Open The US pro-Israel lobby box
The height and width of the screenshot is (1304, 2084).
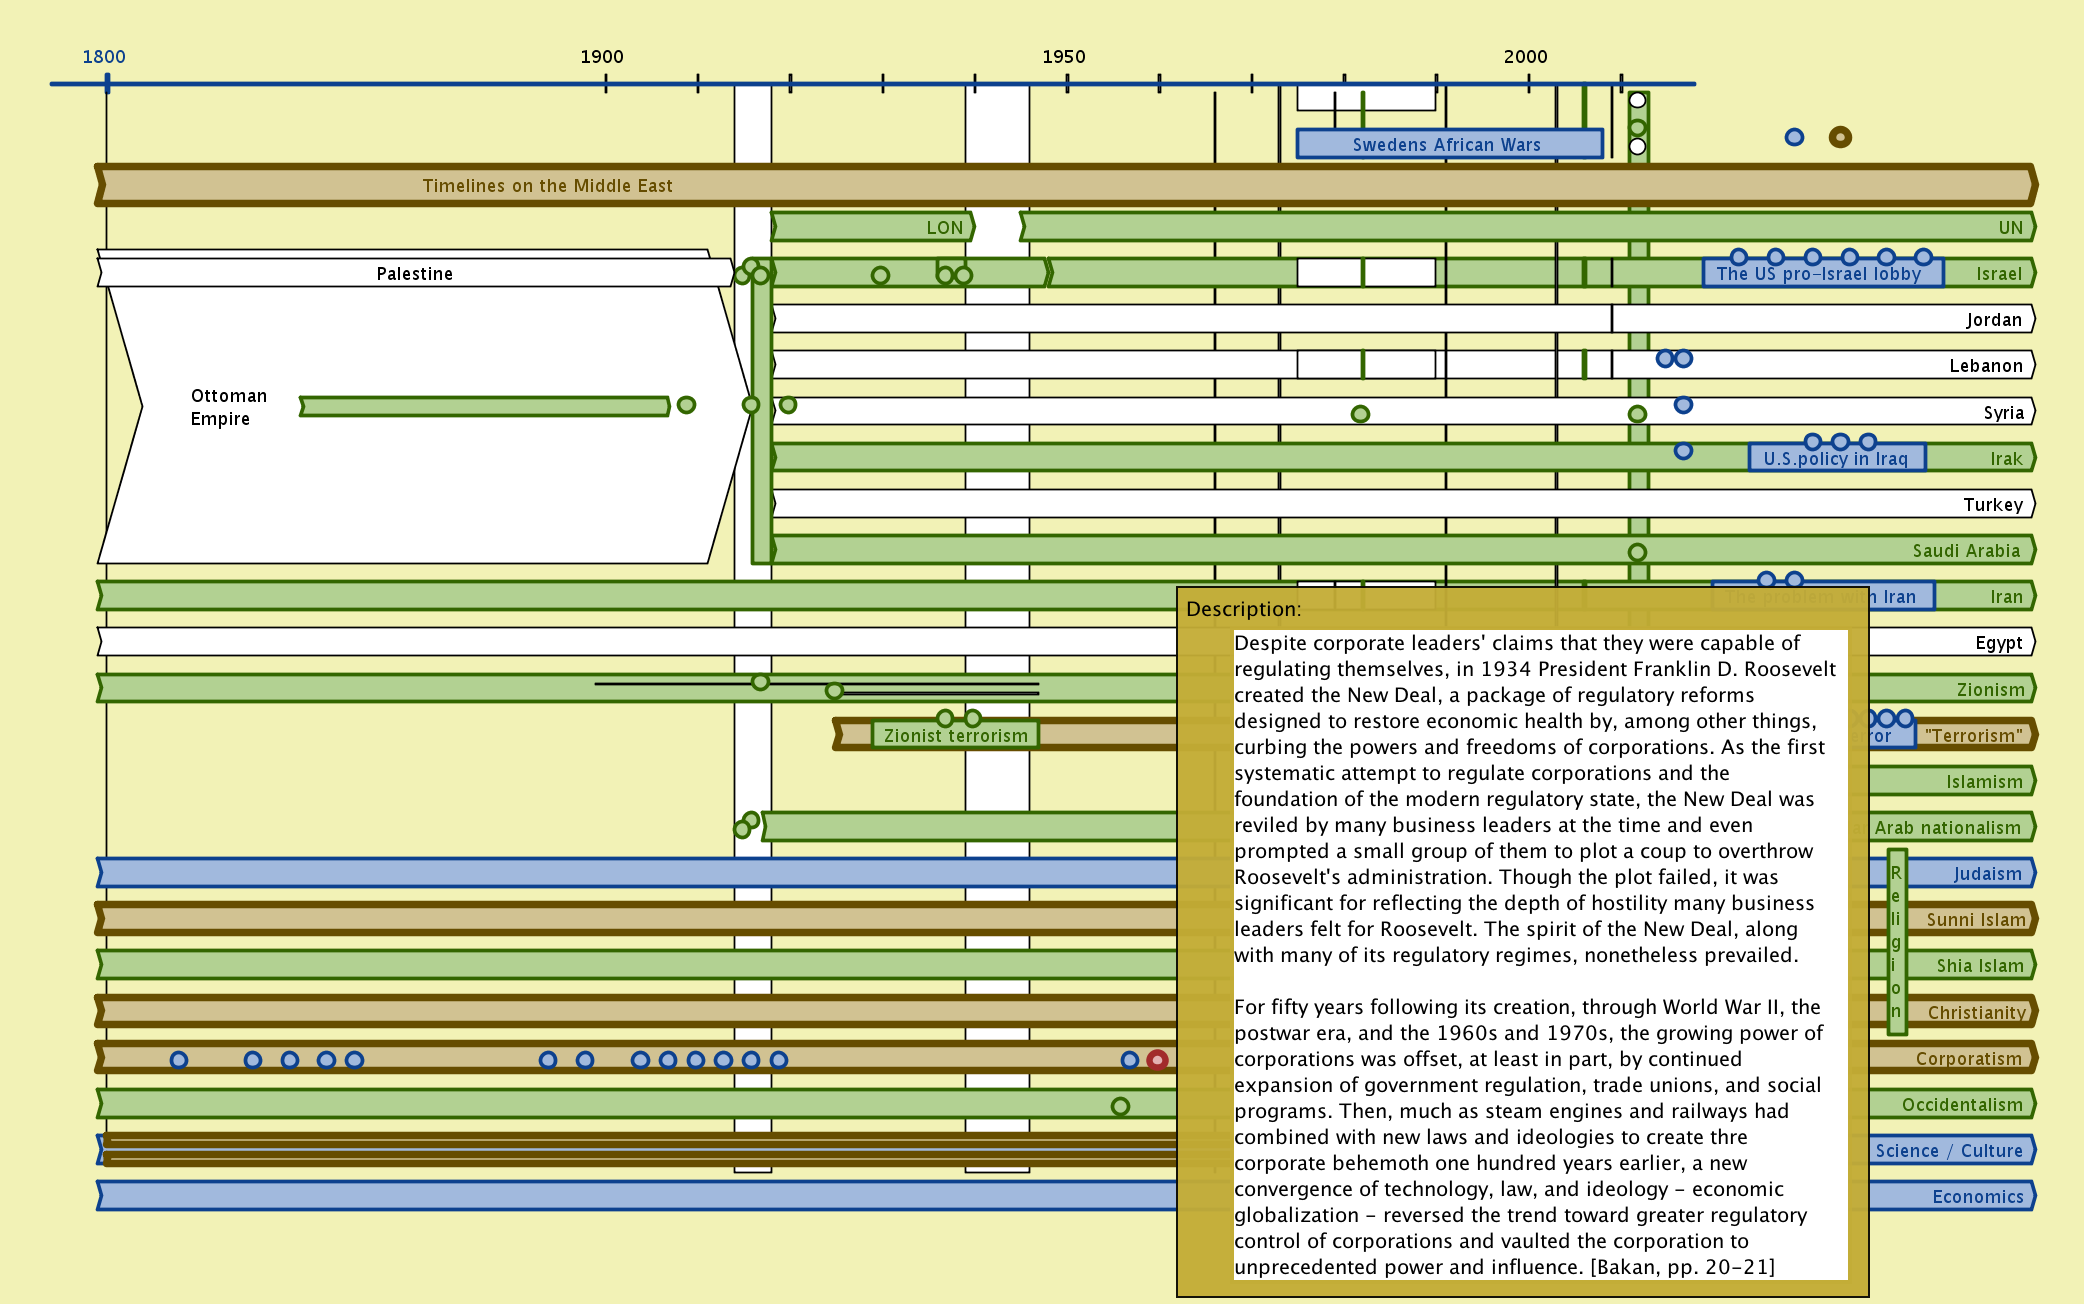point(1820,274)
